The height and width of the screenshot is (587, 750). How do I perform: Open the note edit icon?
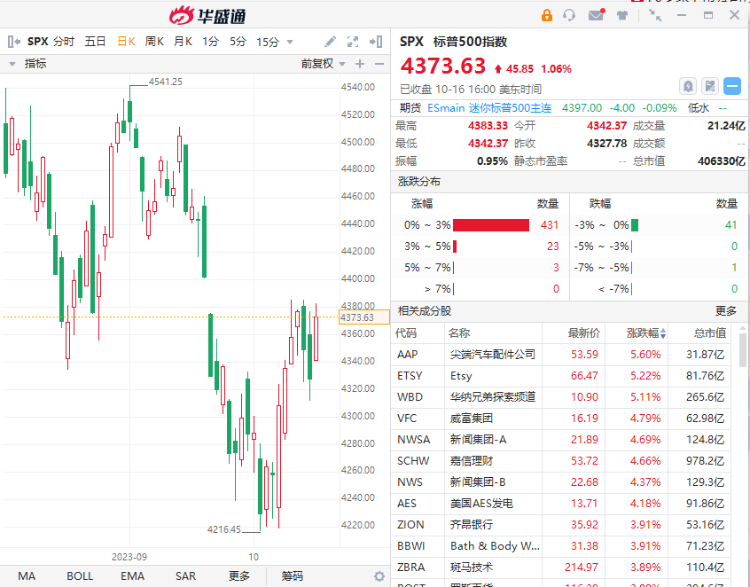tap(710, 87)
